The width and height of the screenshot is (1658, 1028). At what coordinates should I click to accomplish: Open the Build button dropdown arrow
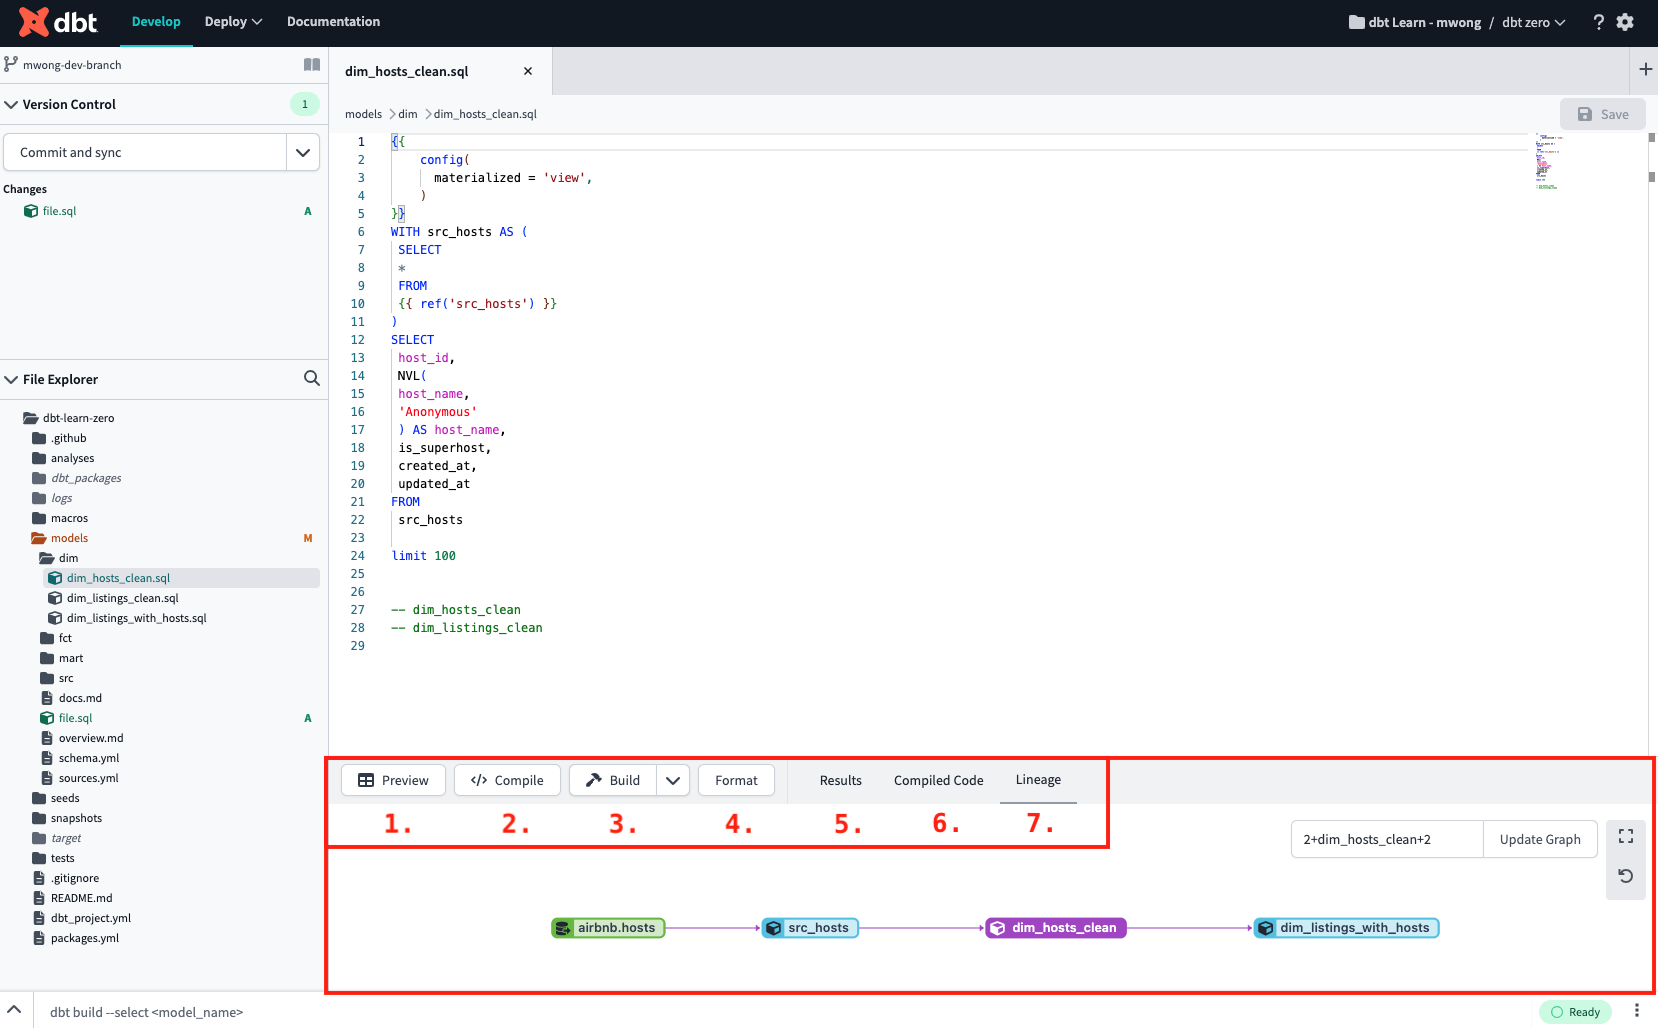(x=672, y=780)
